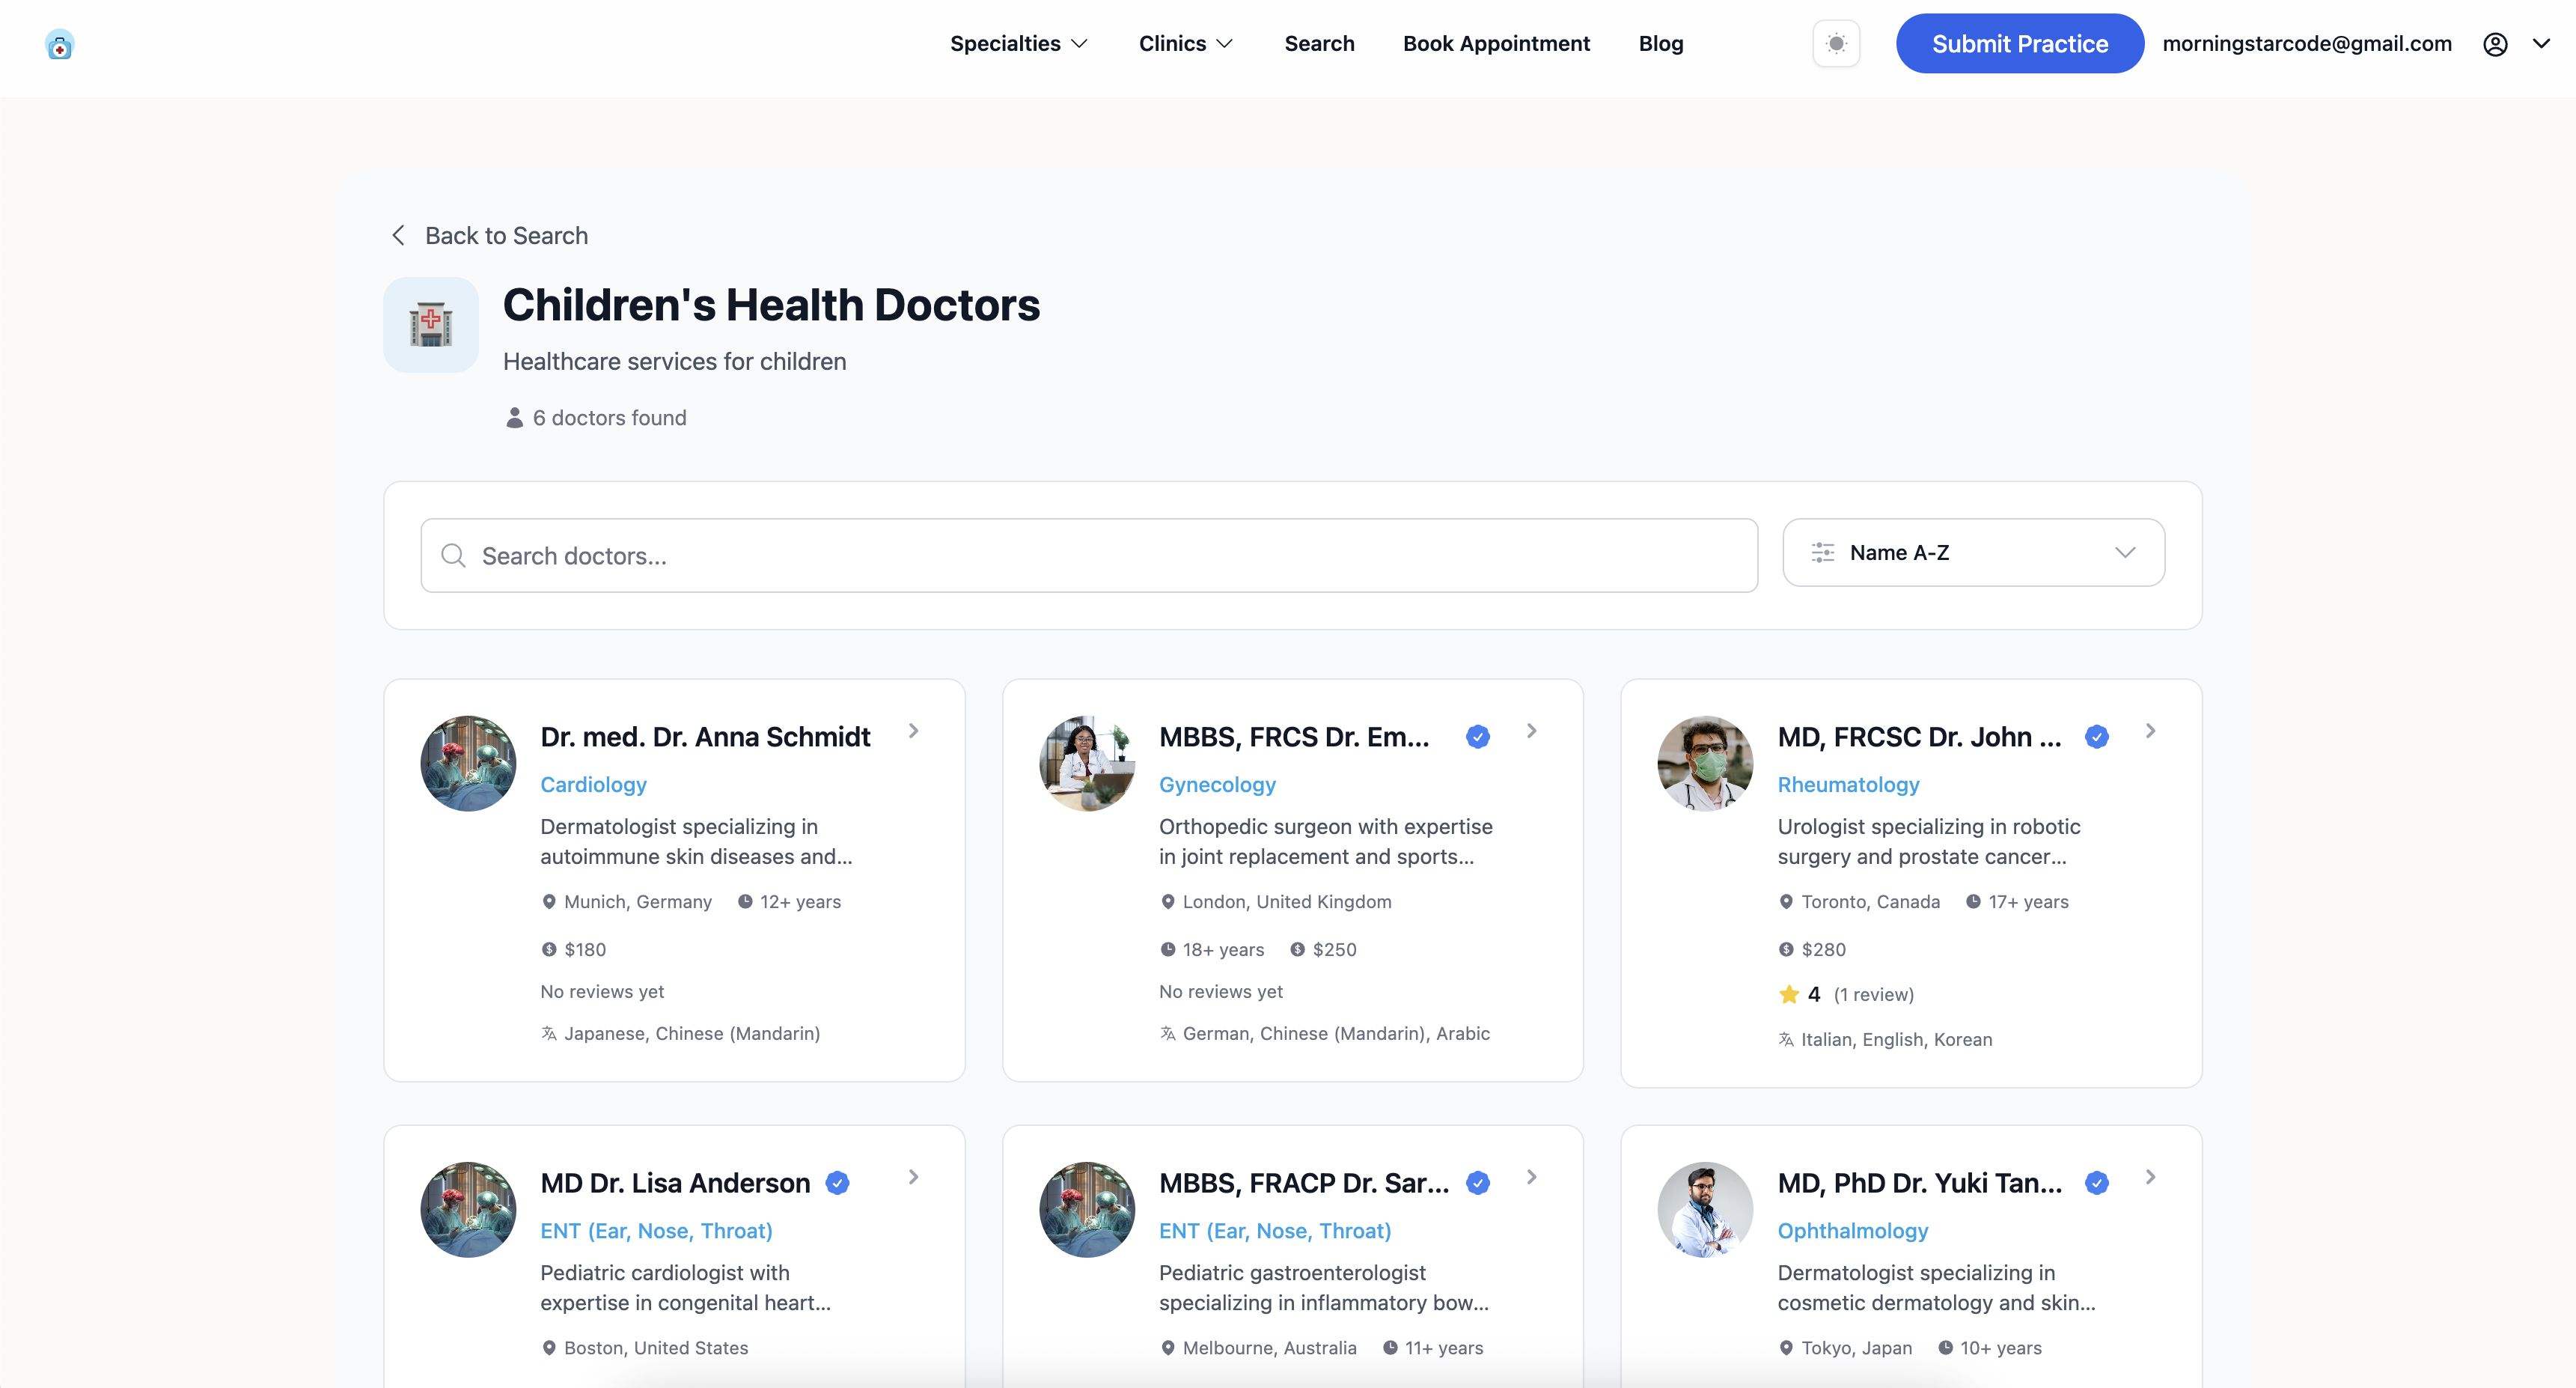Click the hospital building category icon
This screenshot has width=2576, height=1388.
(x=431, y=325)
